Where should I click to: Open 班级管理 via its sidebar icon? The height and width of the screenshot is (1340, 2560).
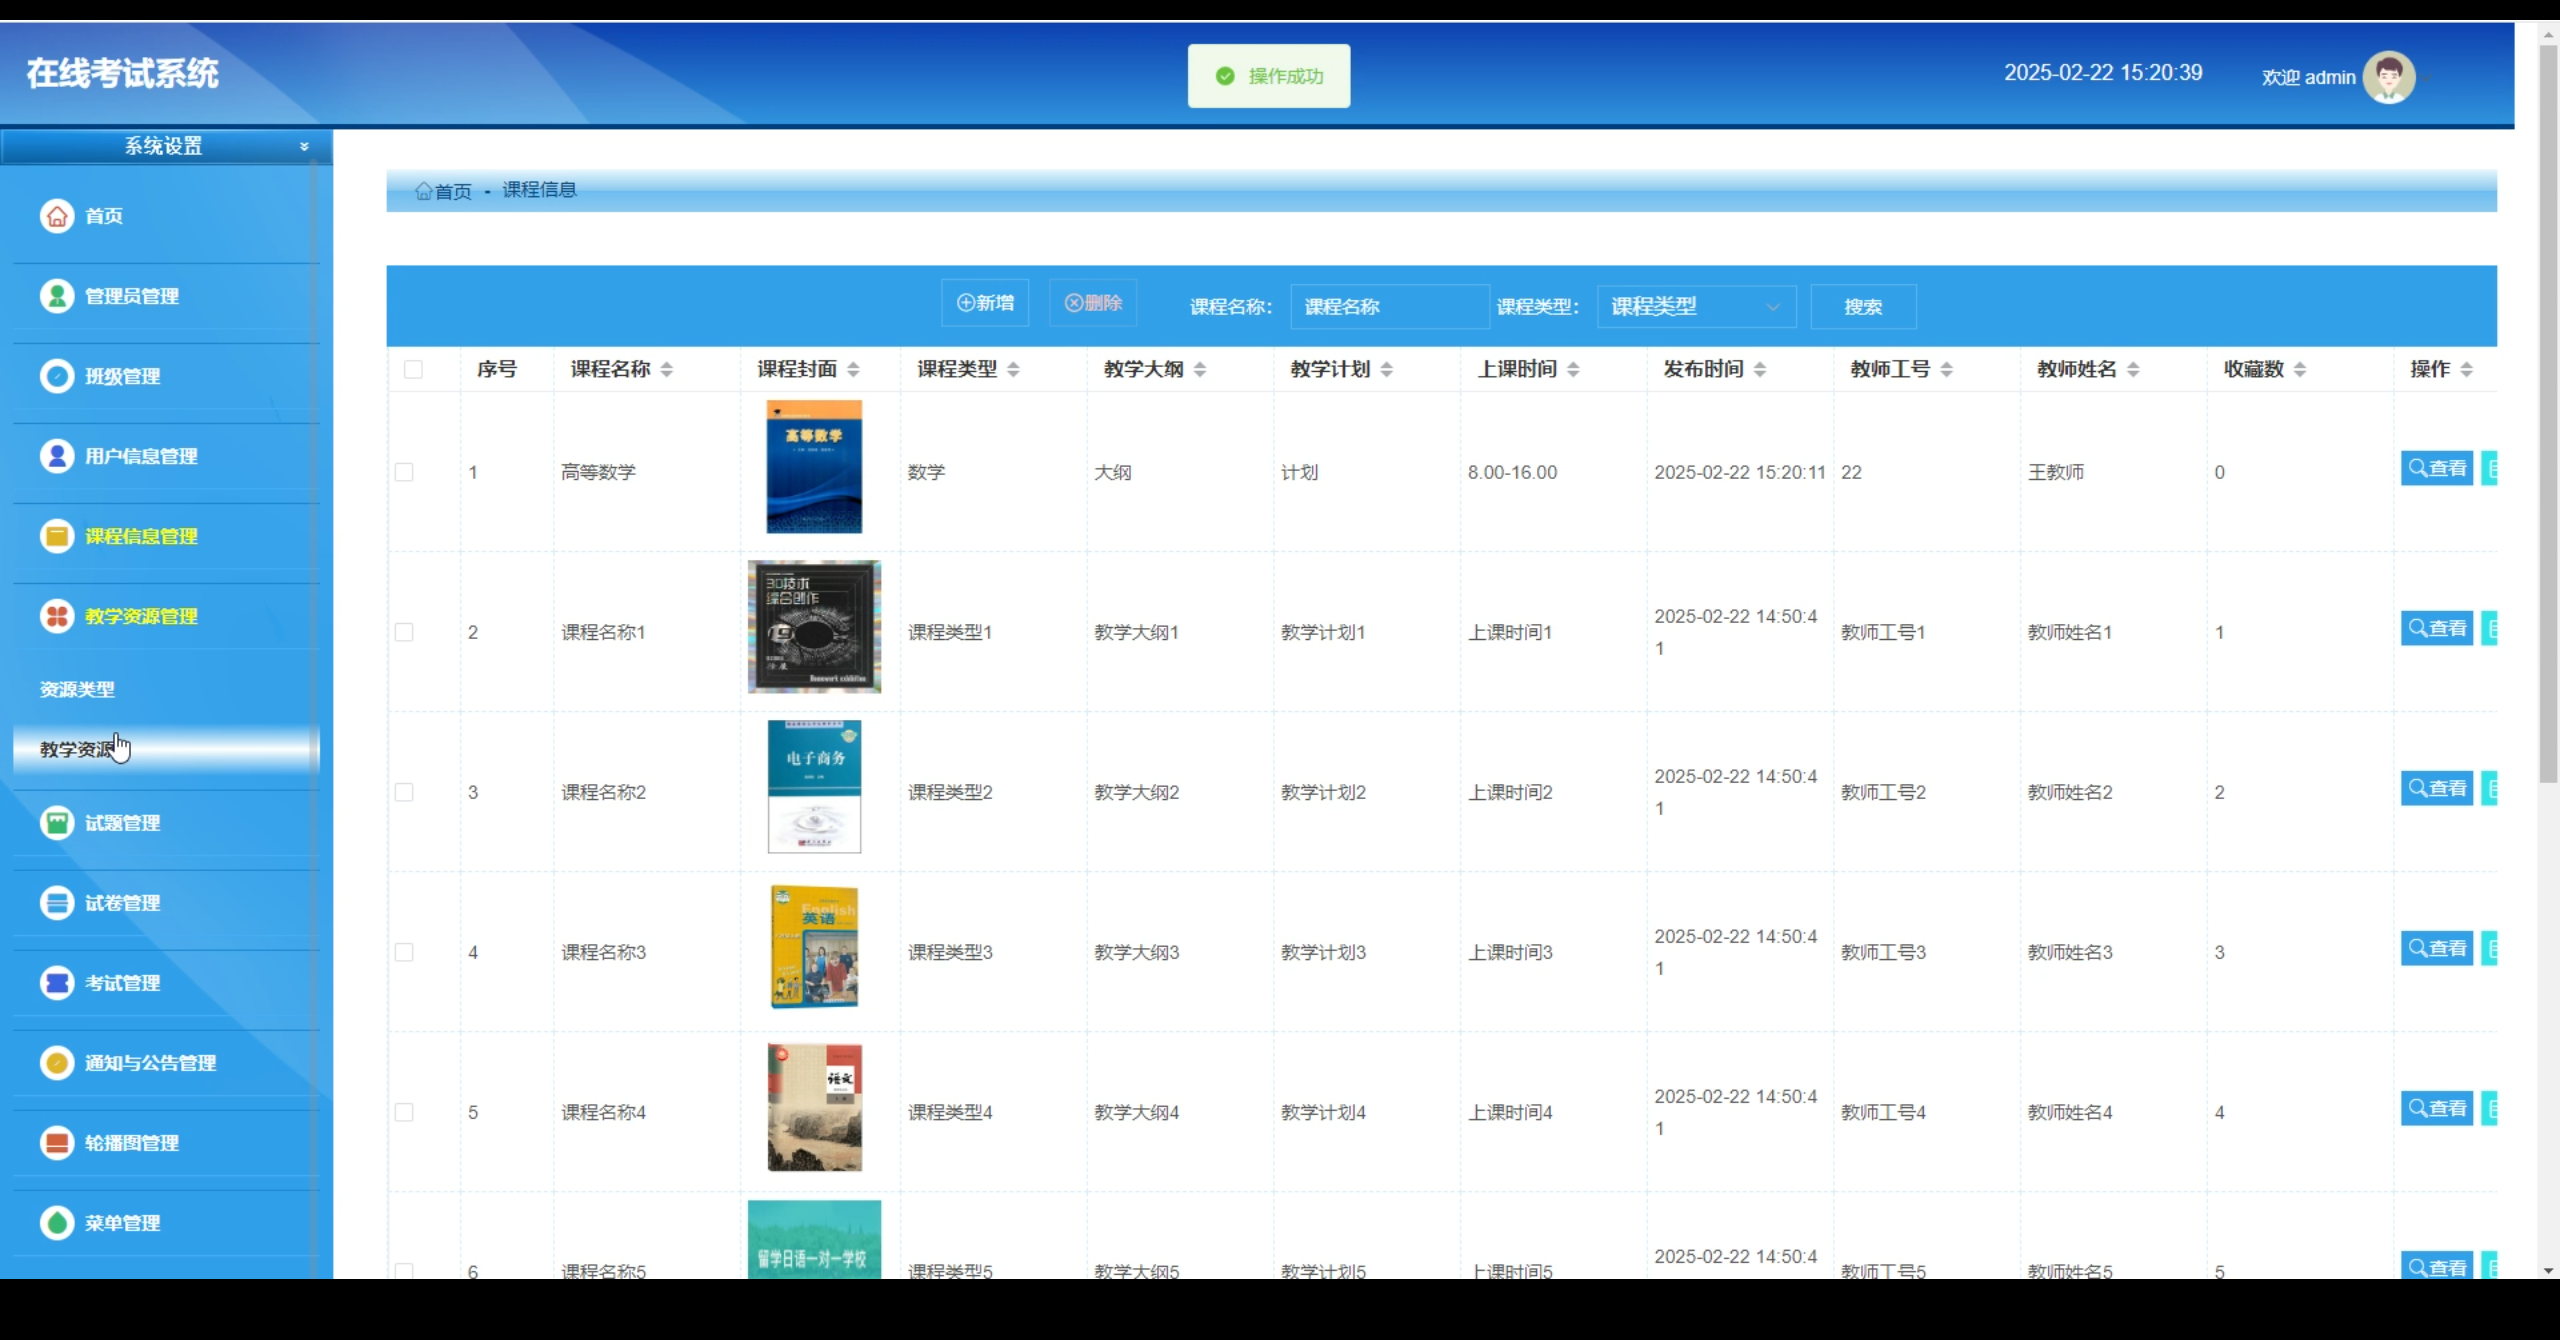57,376
